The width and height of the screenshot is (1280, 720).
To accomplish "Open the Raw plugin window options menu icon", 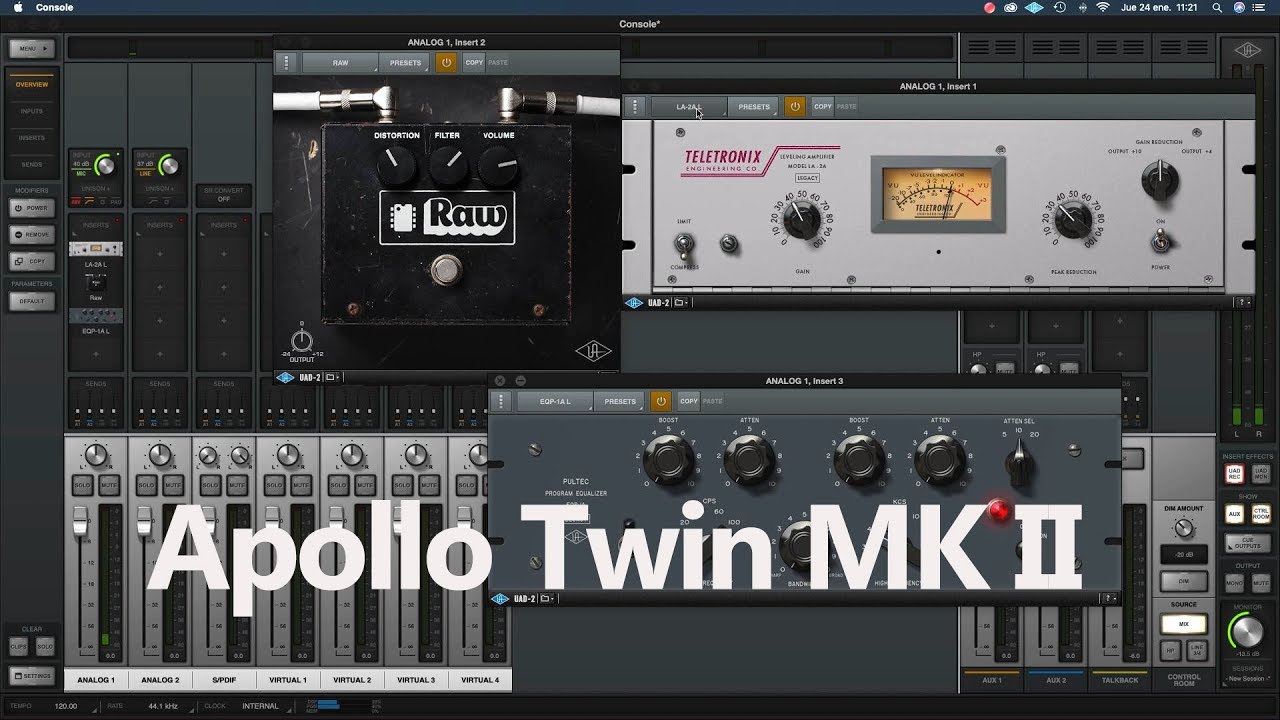I will pos(287,63).
